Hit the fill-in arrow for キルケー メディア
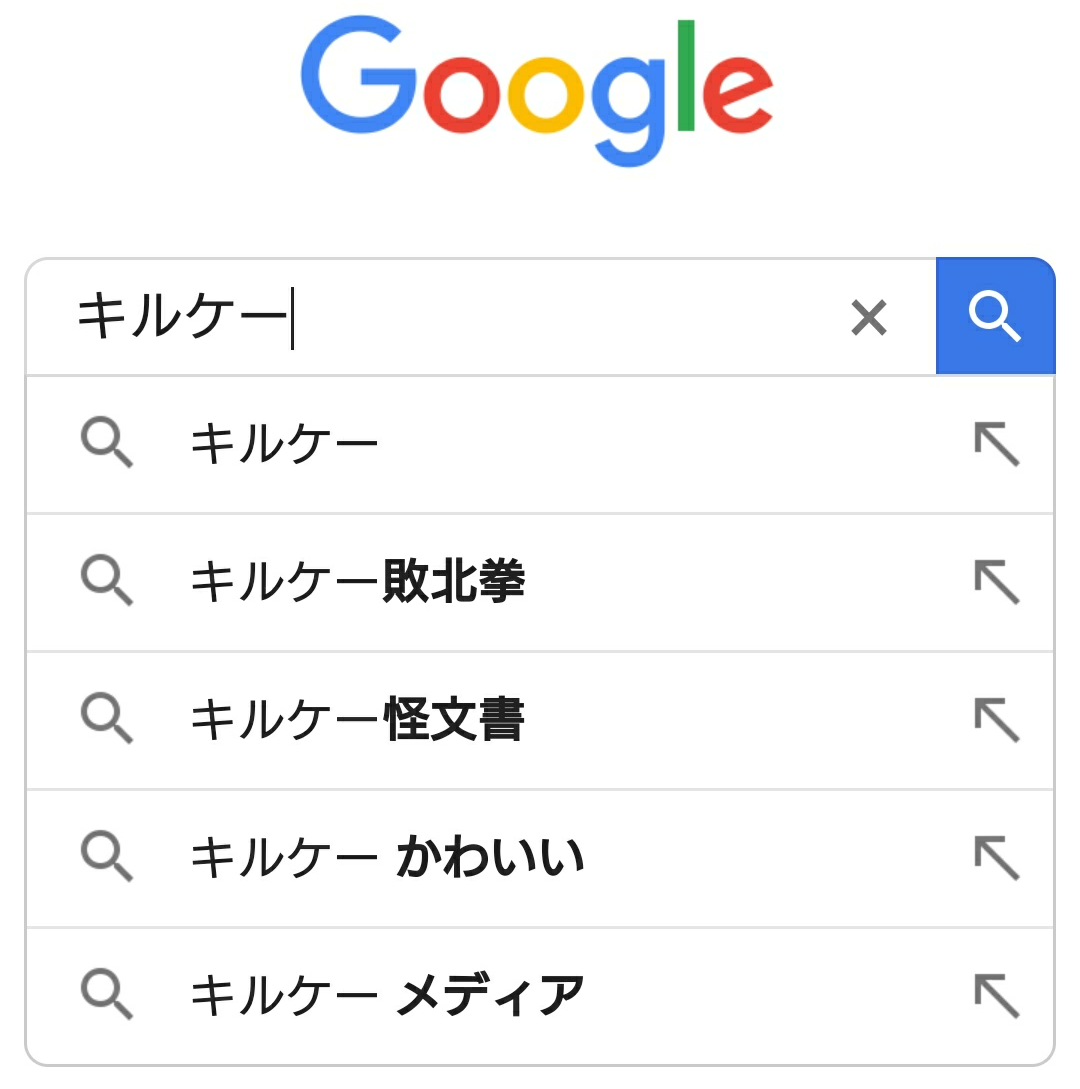Image resolution: width=1080 pixels, height=1089 pixels. click(996, 995)
